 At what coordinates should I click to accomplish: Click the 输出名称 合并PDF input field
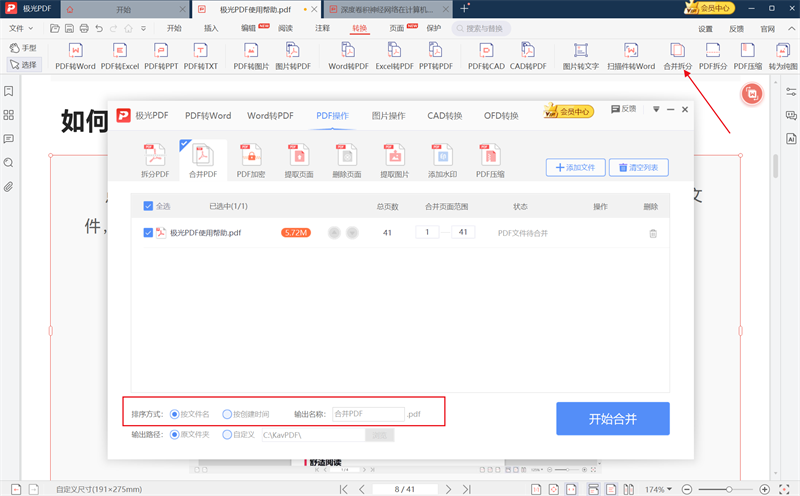point(368,414)
